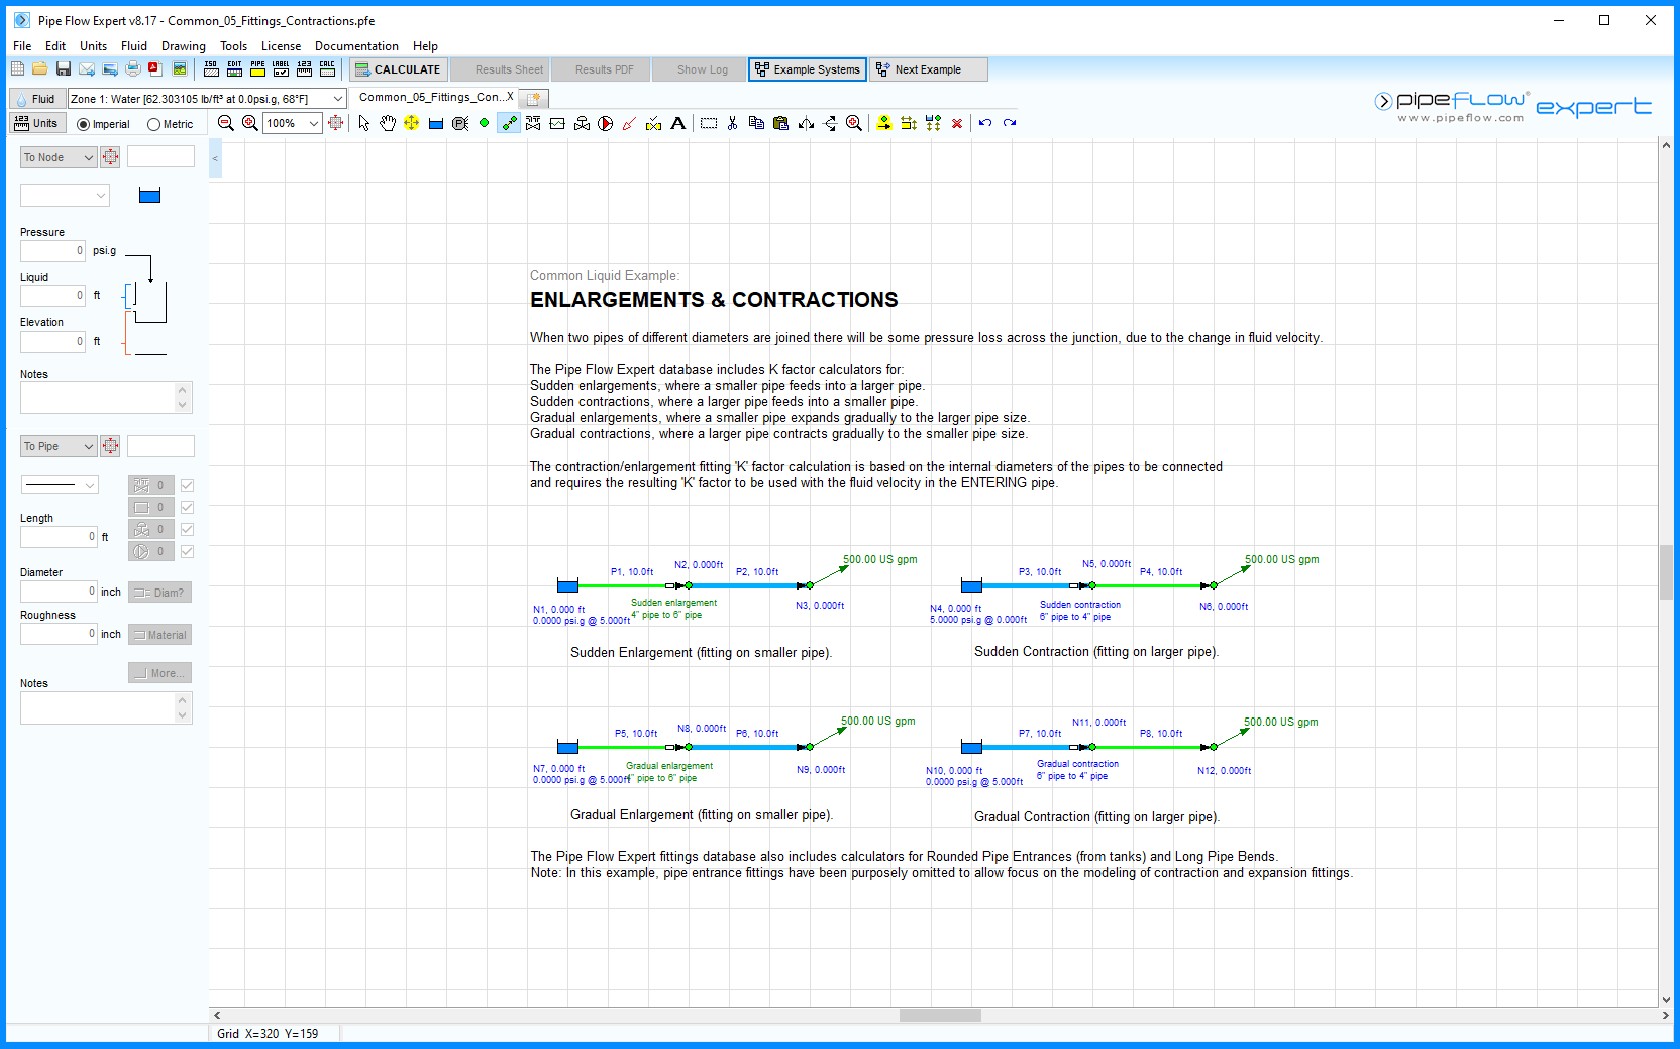Image resolution: width=1680 pixels, height=1049 pixels.
Task: Click the new grid drawing icon
Action: [x=17, y=69]
